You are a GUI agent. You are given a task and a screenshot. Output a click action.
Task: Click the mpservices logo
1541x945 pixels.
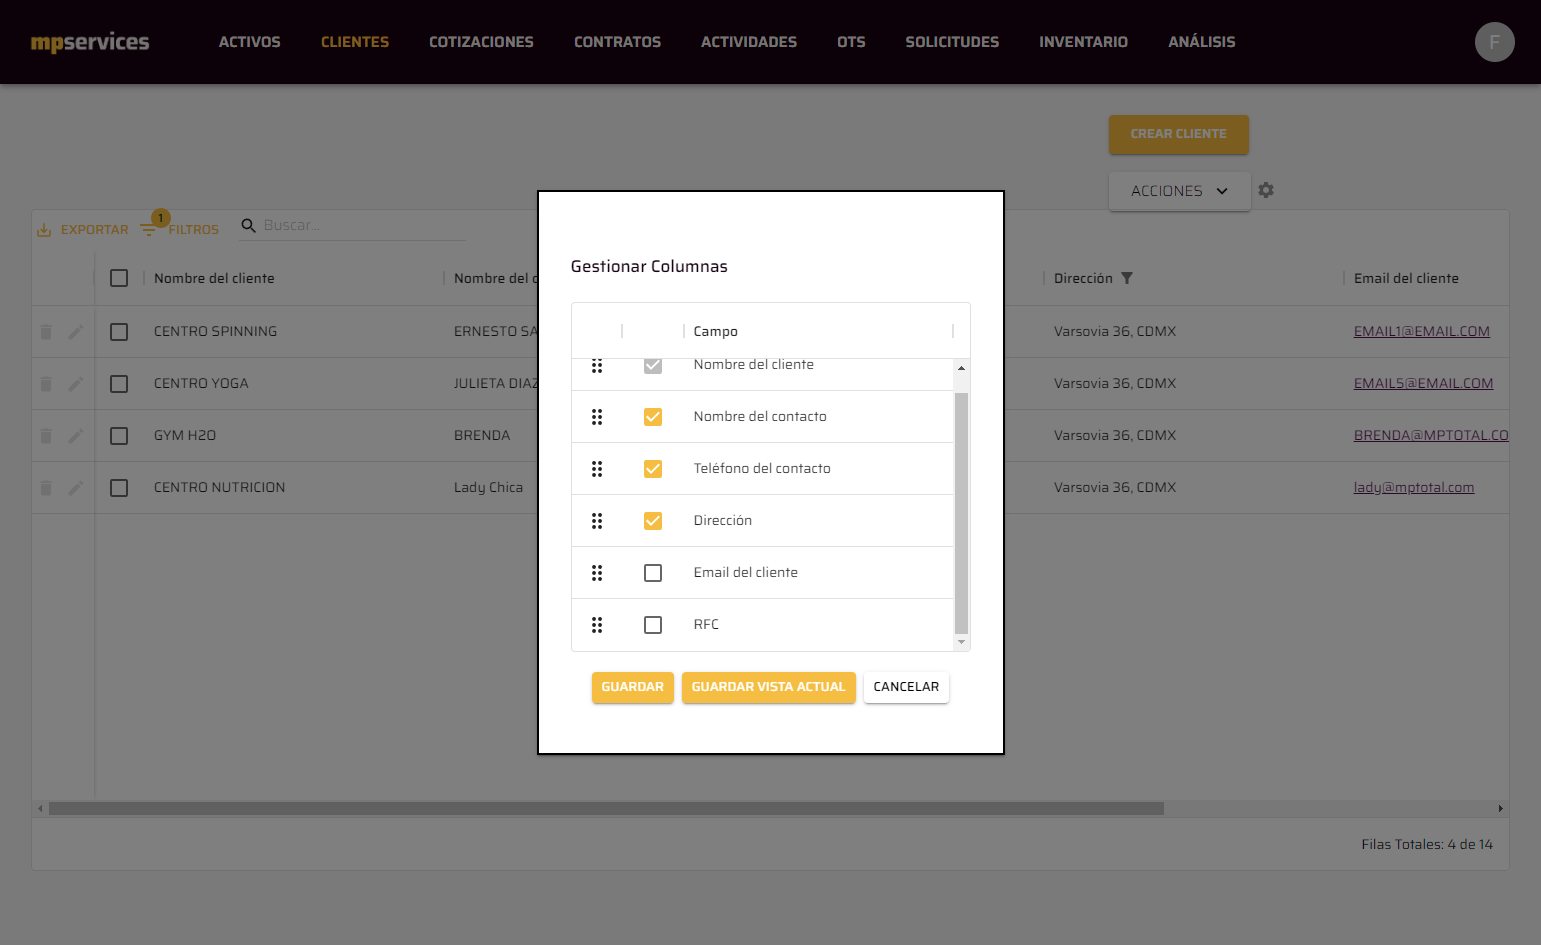pyautogui.click(x=90, y=42)
